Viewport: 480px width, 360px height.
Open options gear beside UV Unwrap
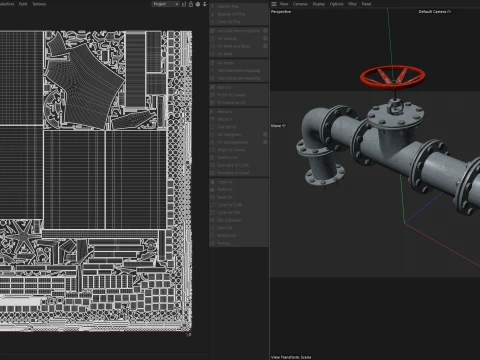pyautogui.click(x=265, y=38)
